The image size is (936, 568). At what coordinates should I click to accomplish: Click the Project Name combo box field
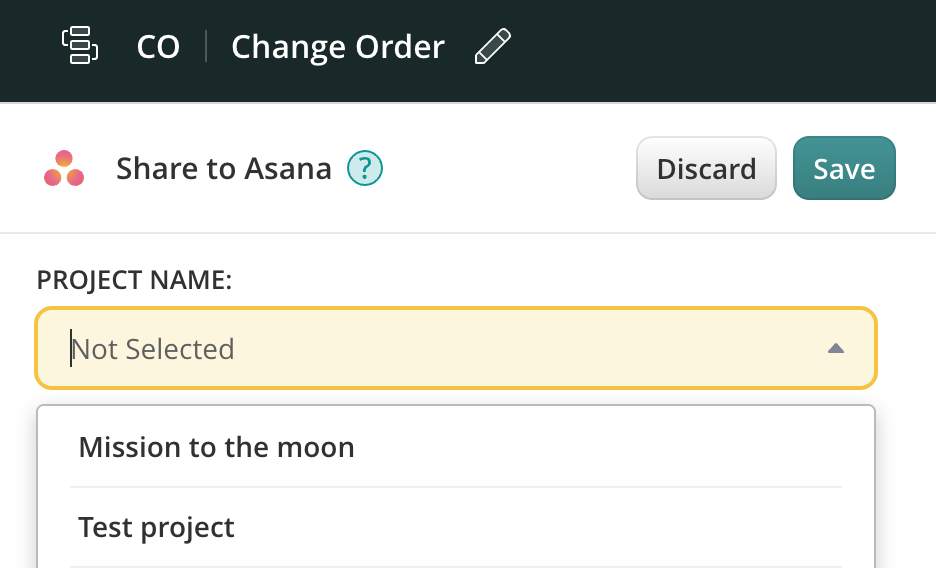456,348
